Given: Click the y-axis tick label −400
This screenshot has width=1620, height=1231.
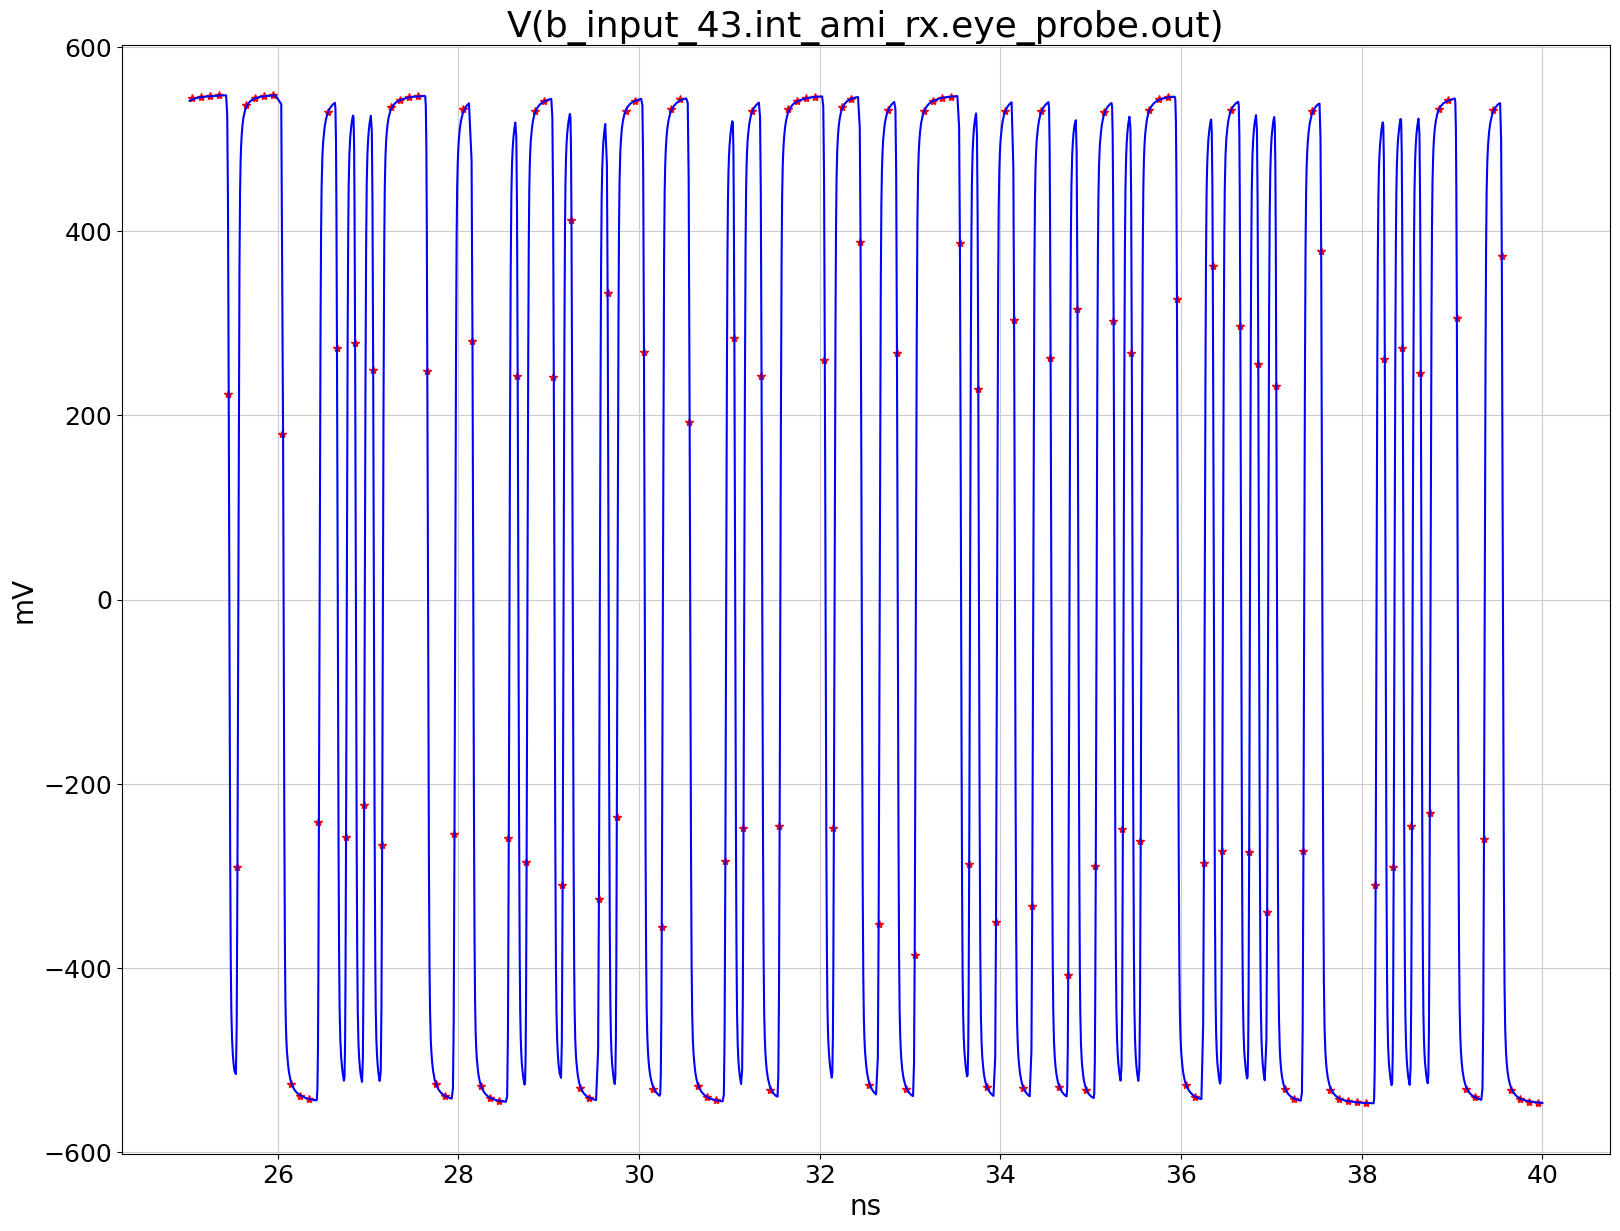Looking at the screenshot, I should [79, 969].
